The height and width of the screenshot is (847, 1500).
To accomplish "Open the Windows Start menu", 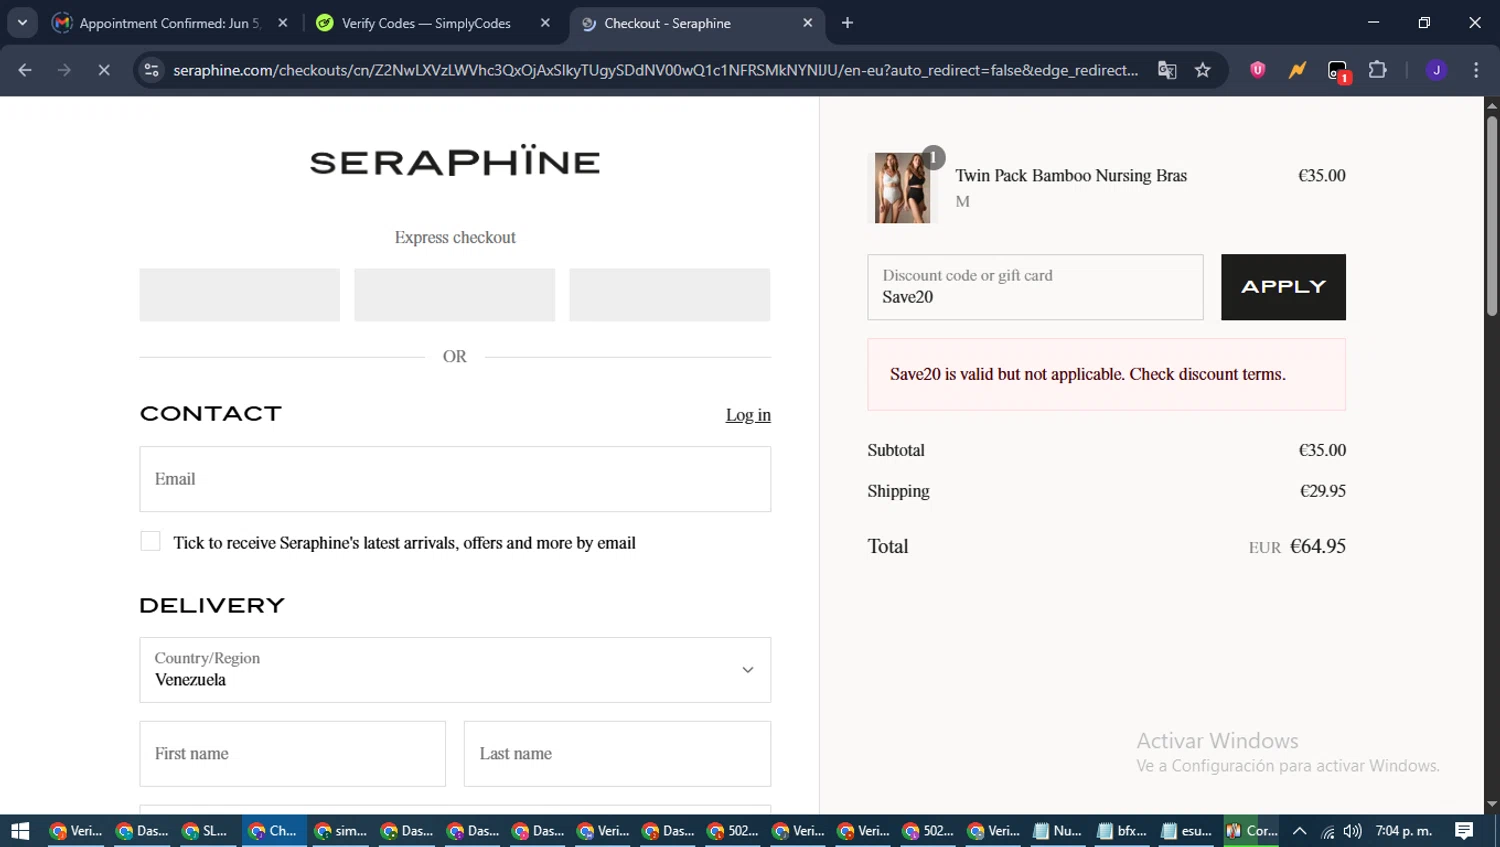I will coord(20,831).
